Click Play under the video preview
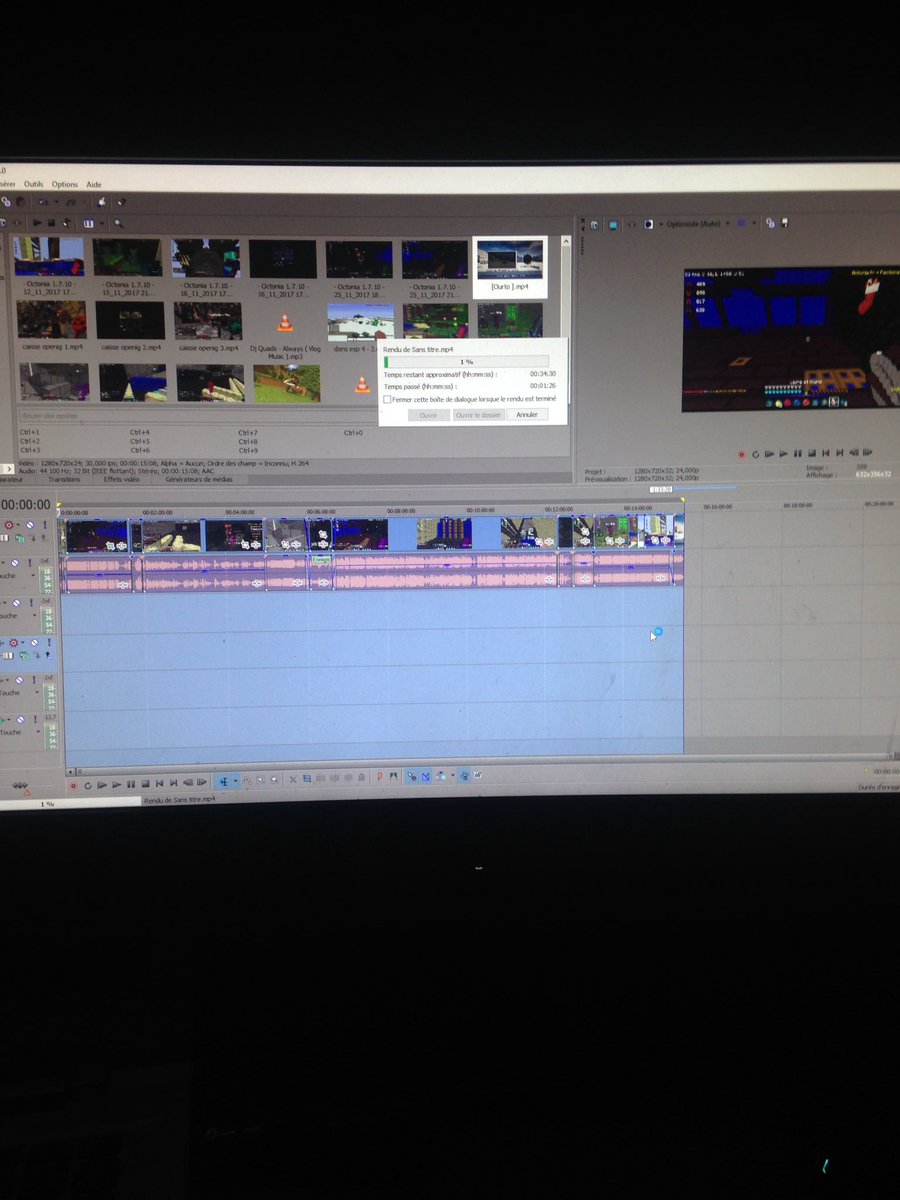Screen dimensions: 900x1200 pos(783,454)
